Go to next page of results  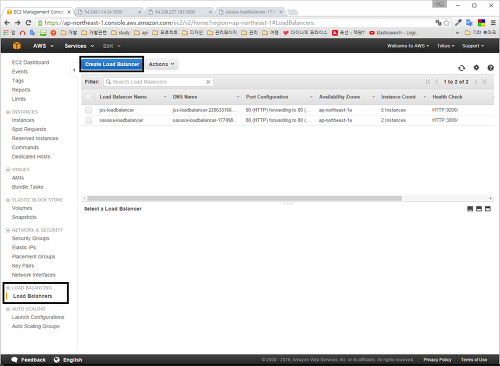coord(476,82)
